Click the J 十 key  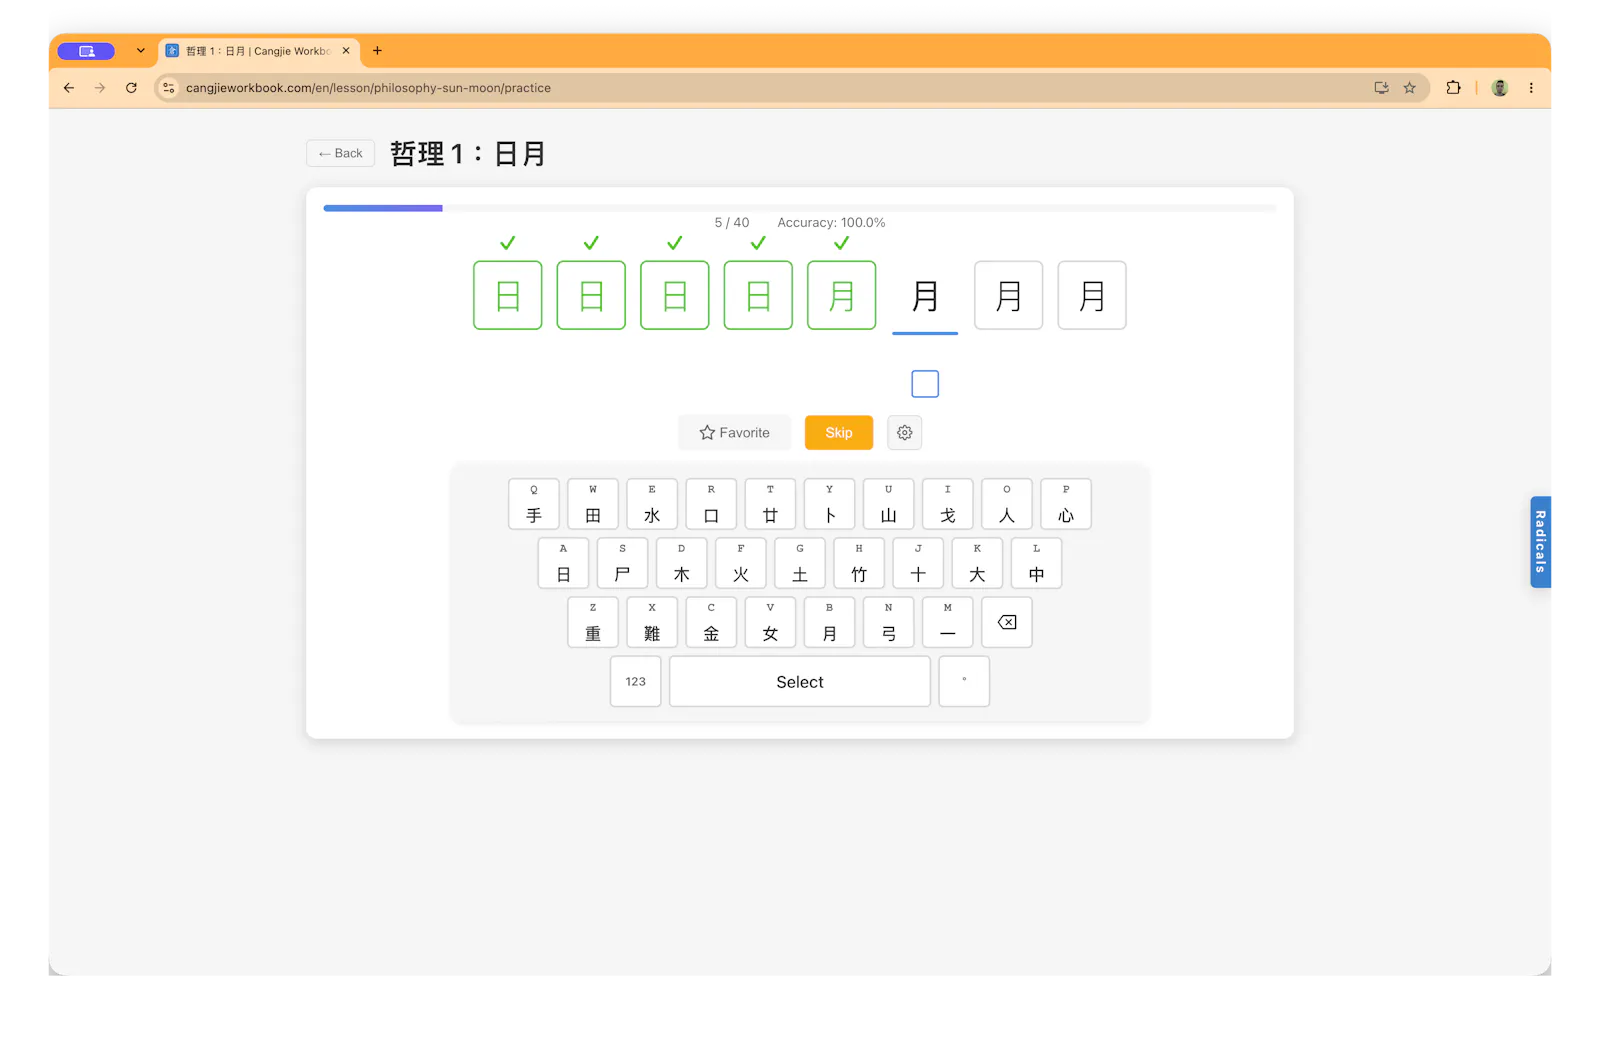(x=918, y=563)
